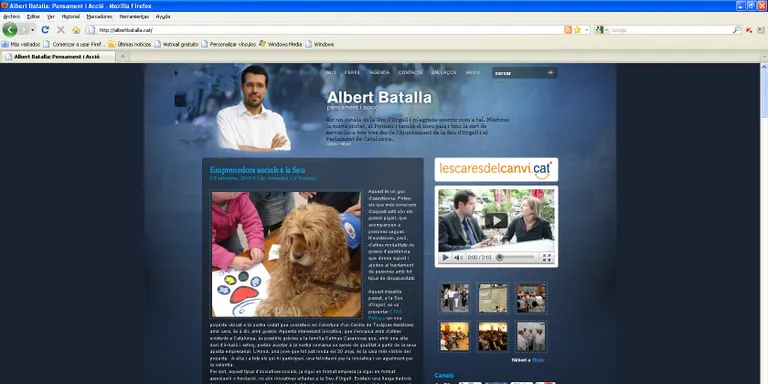768x384 pixels.
Task: Bookmark this page with the star icon
Action: tap(577, 30)
